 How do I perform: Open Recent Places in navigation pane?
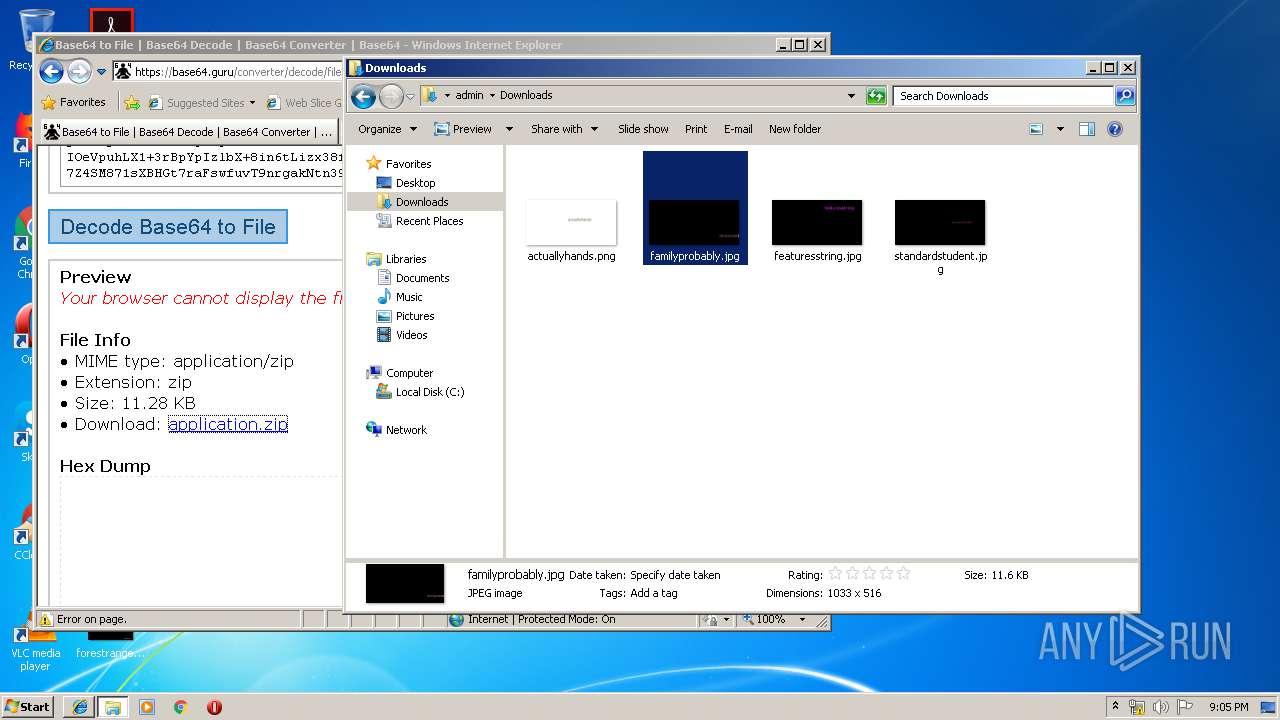(x=429, y=221)
